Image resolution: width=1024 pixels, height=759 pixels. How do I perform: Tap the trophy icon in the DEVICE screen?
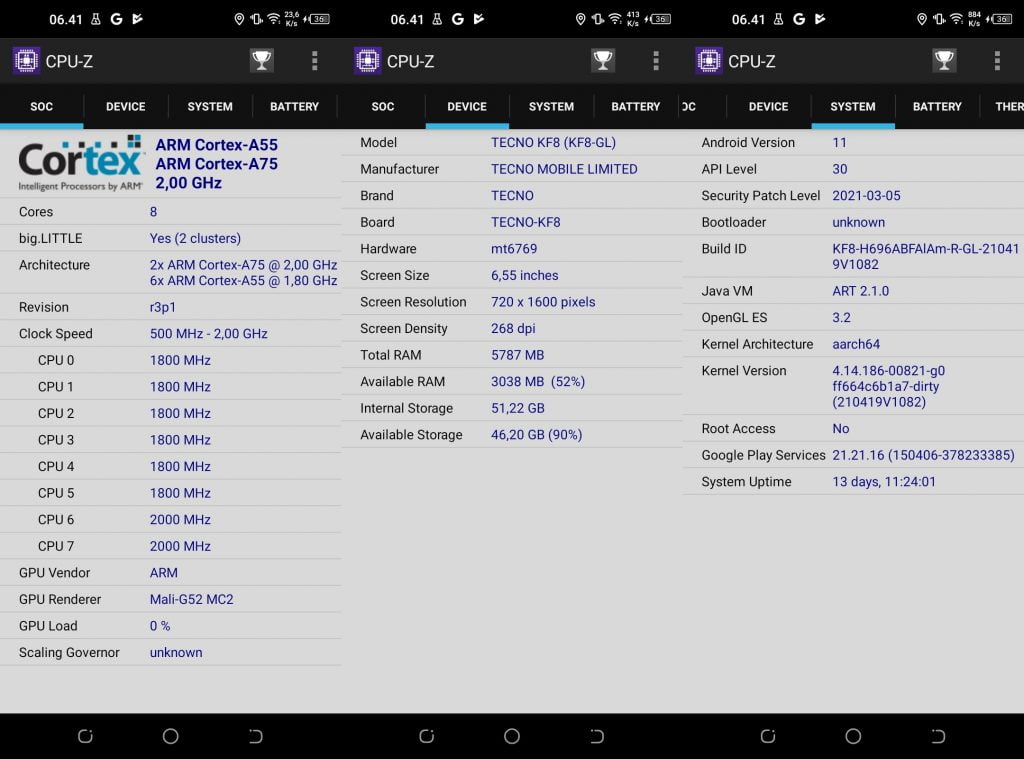point(603,61)
